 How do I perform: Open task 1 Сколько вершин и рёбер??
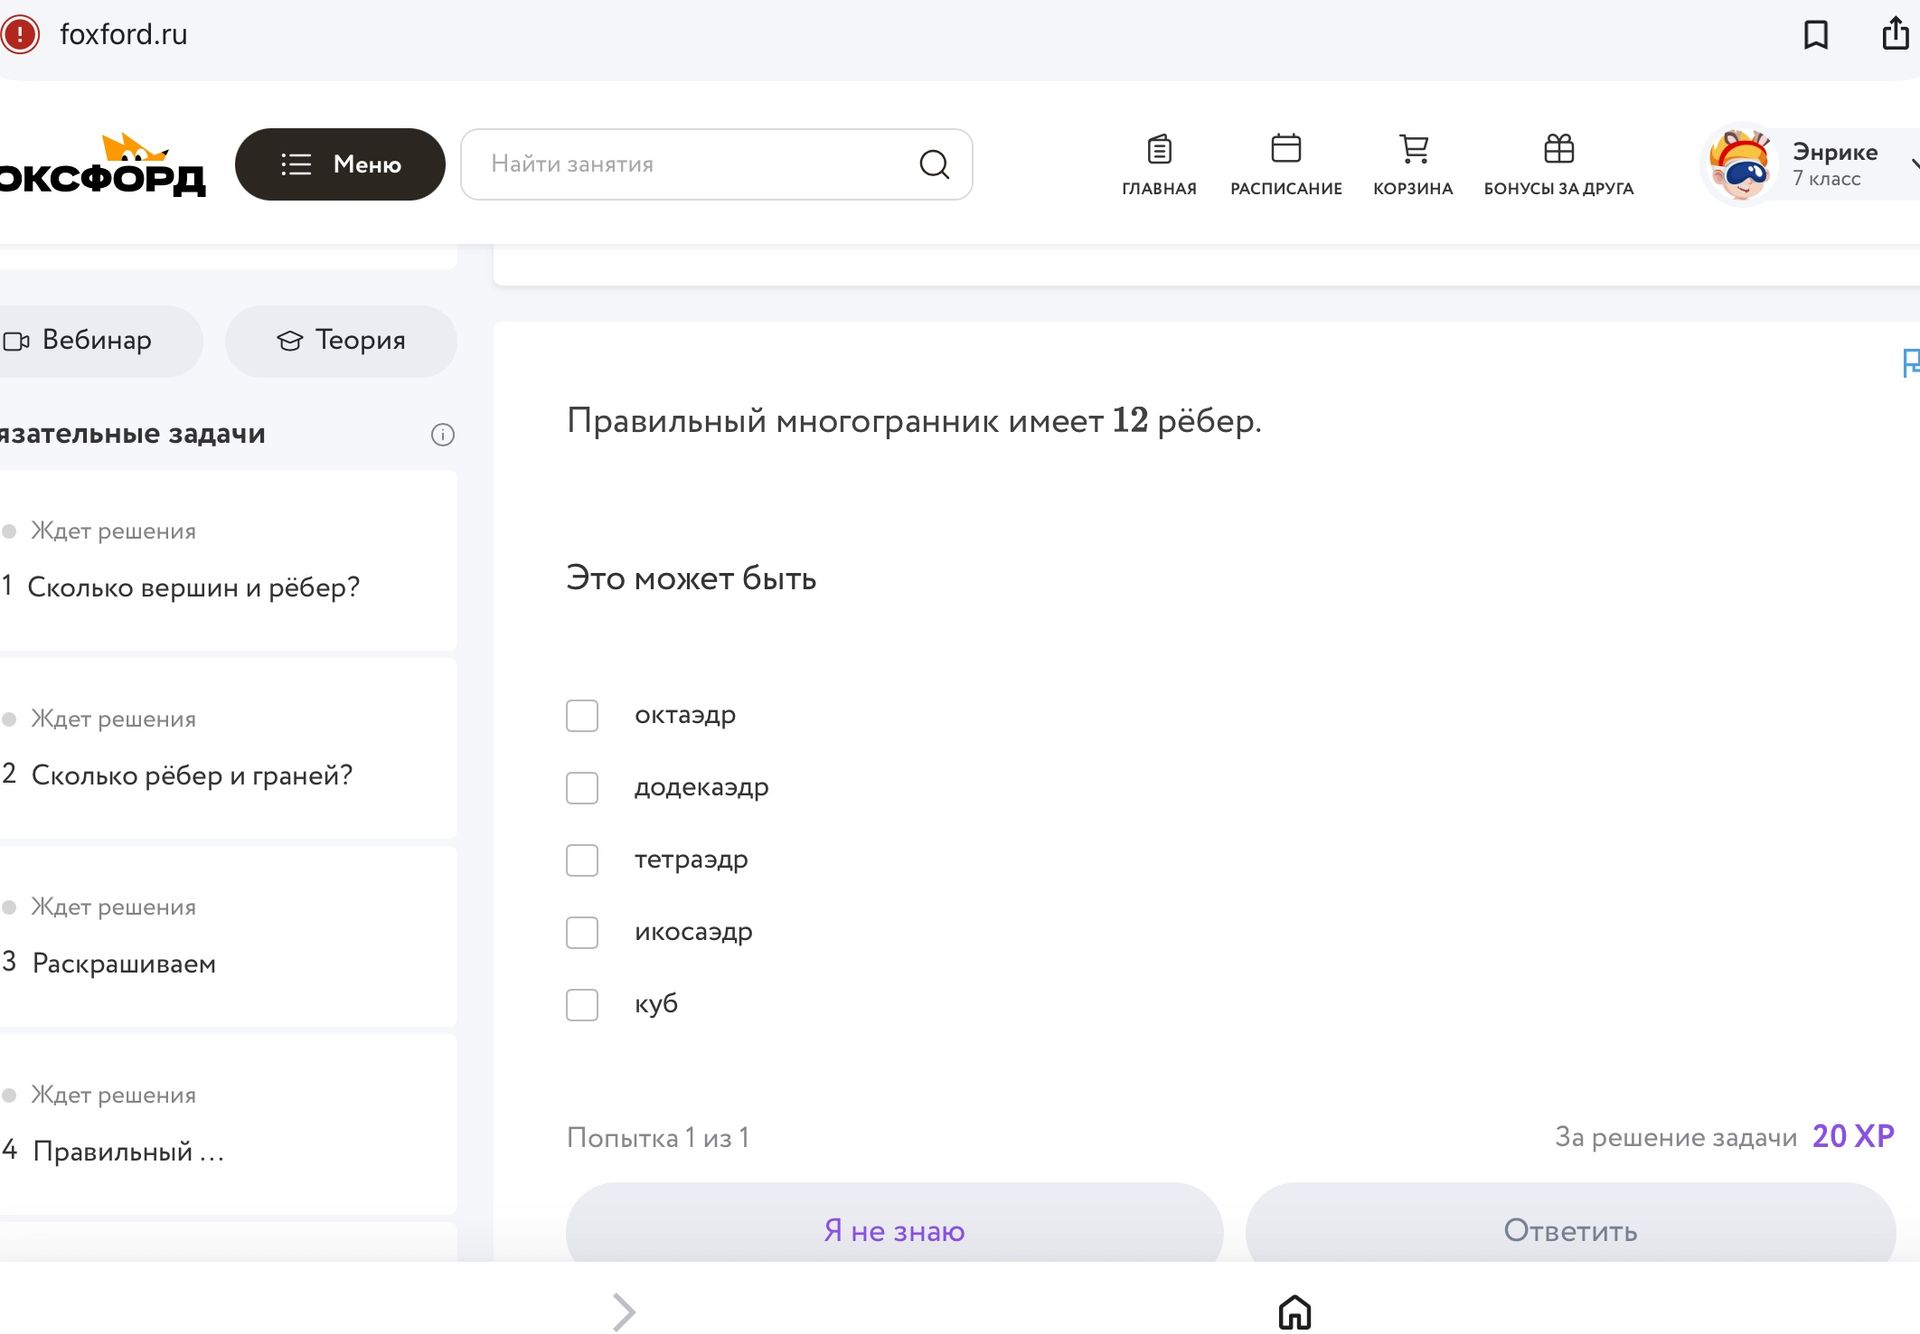(x=228, y=560)
